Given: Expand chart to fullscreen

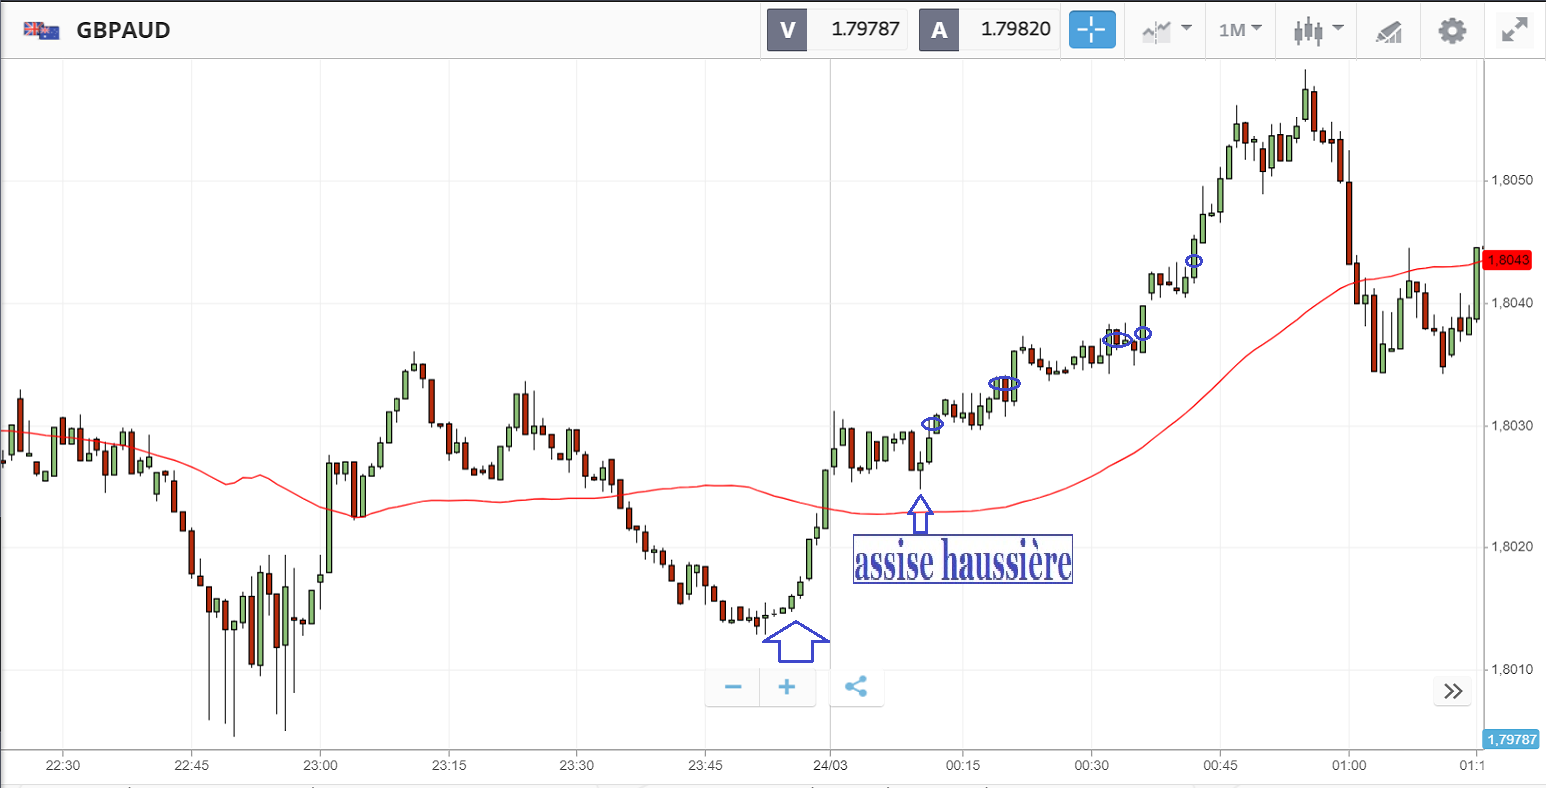Looking at the screenshot, I should [1515, 30].
